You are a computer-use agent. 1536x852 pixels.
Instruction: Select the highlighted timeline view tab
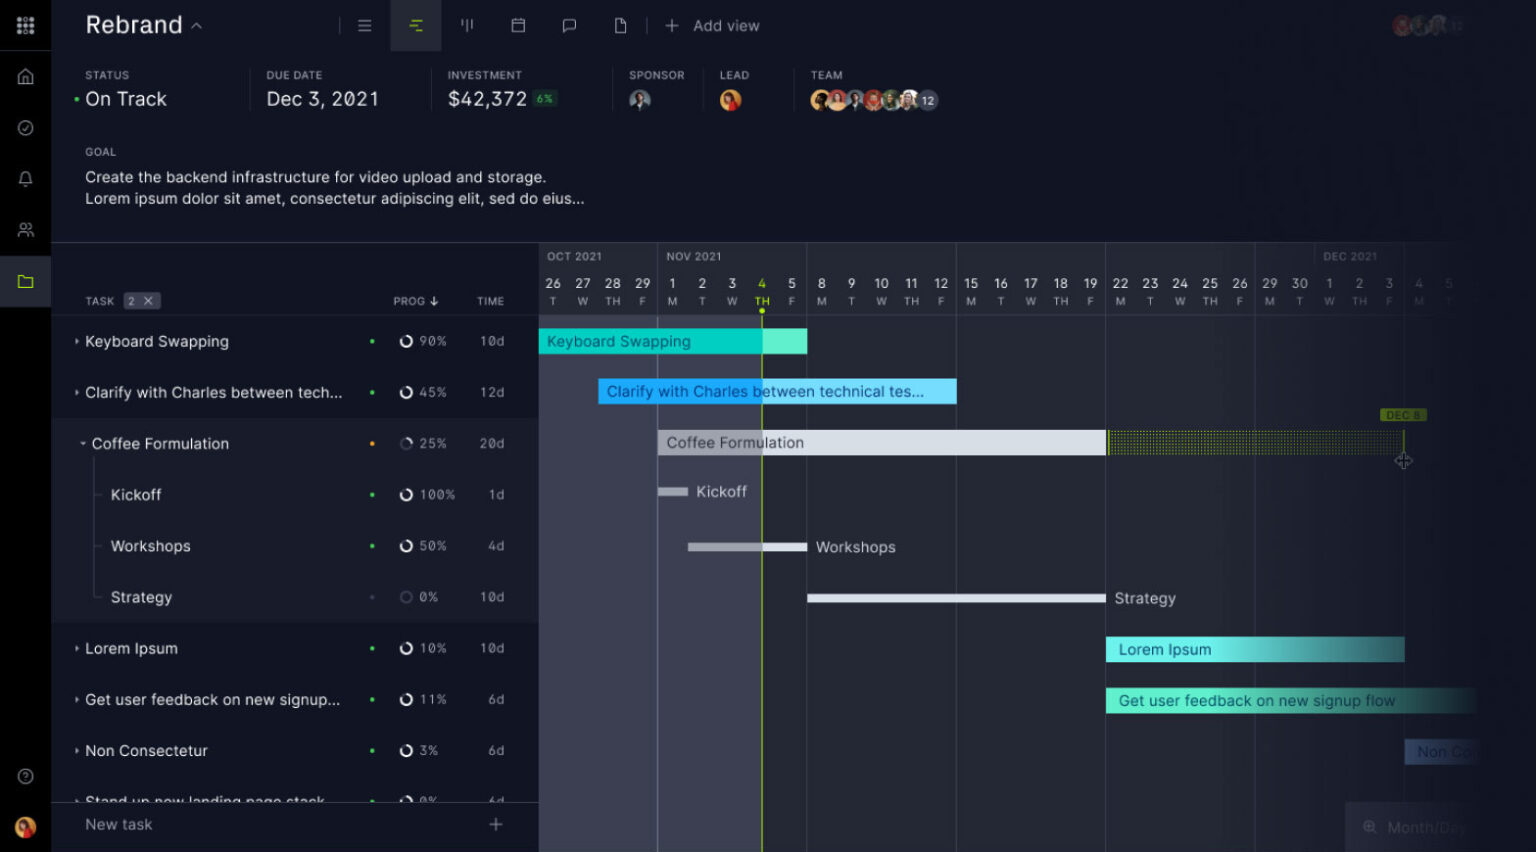(x=416, y=26)
